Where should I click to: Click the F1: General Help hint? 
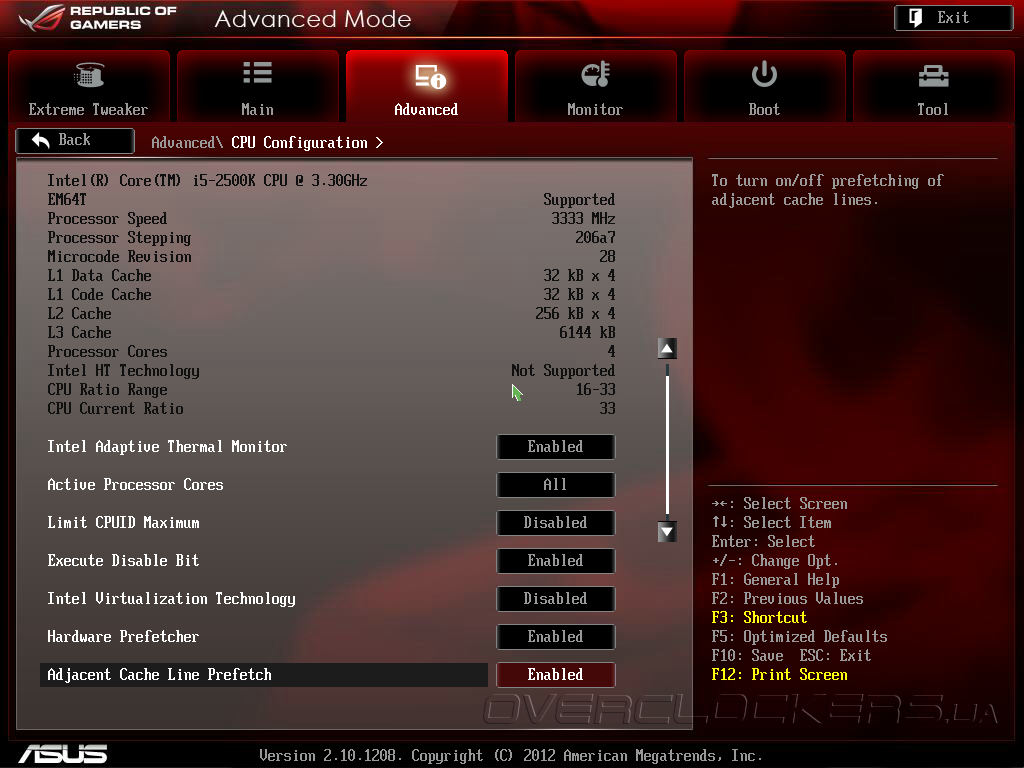pyautogui.click(x=775, y=580)
